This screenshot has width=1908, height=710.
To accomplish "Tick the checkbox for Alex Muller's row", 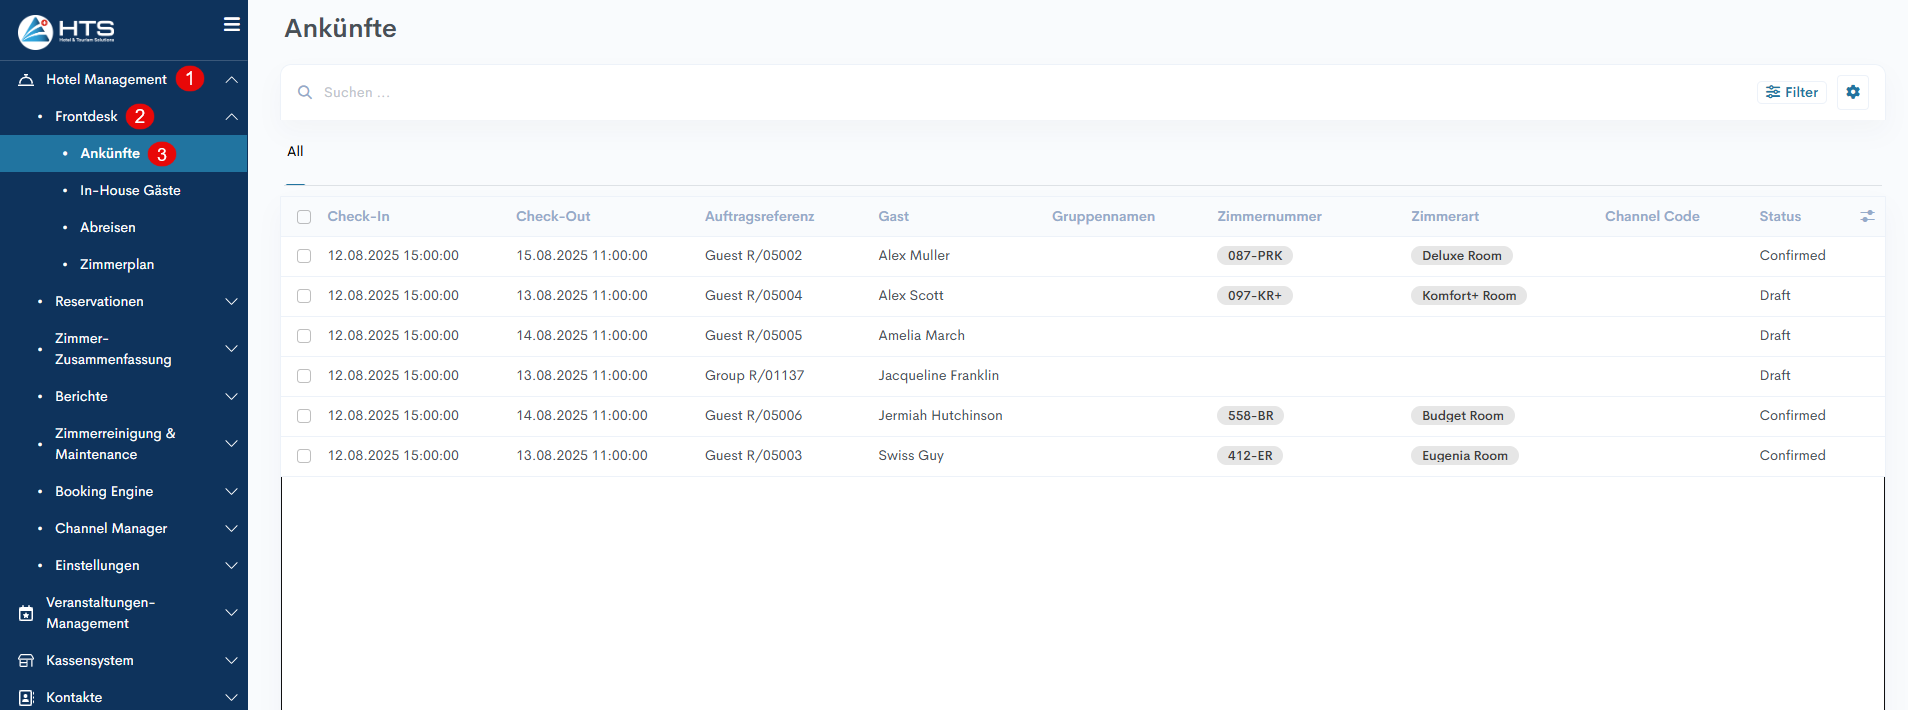I will click(x=304, y=256).
